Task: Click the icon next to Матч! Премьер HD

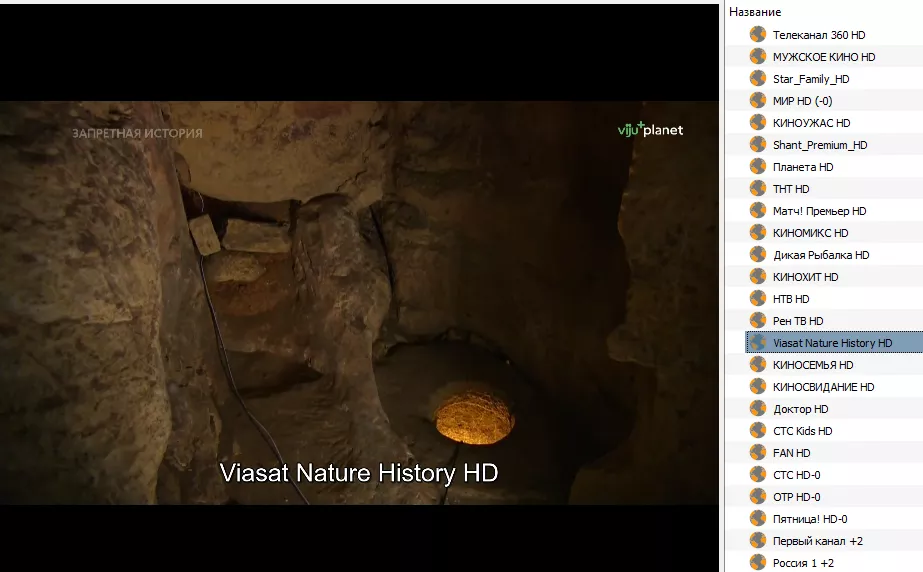Action: pyautogui.click(x=758, y=210)
